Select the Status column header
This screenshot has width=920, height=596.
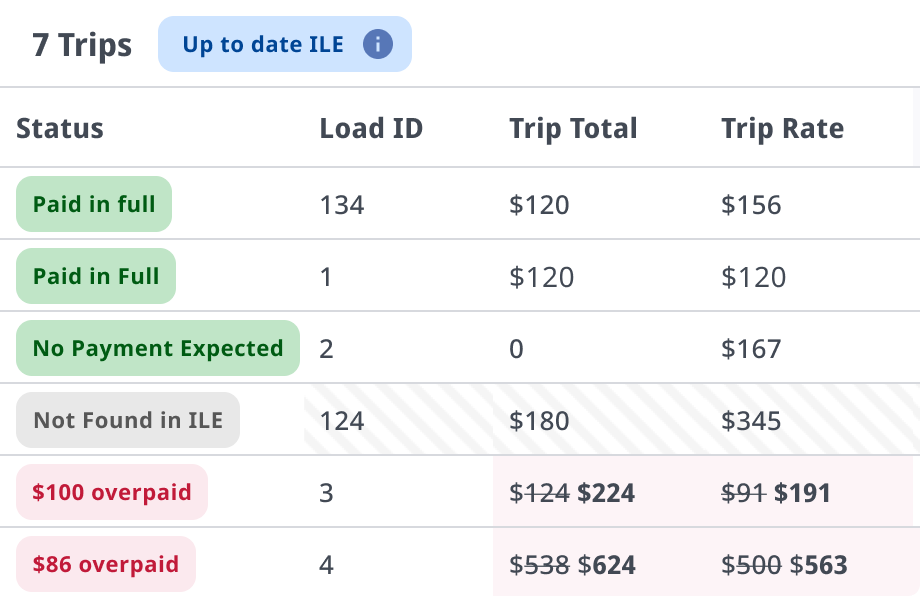(x=60, y=128)
